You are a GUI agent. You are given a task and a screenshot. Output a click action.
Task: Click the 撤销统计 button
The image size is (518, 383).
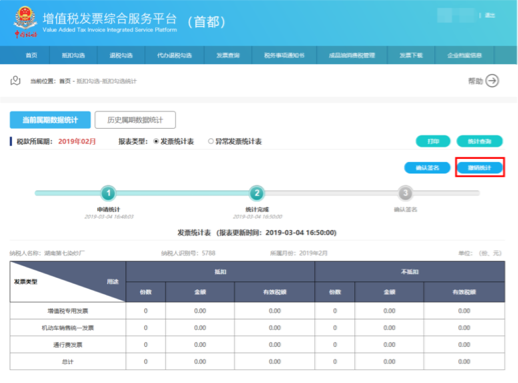tap(479, 168)
